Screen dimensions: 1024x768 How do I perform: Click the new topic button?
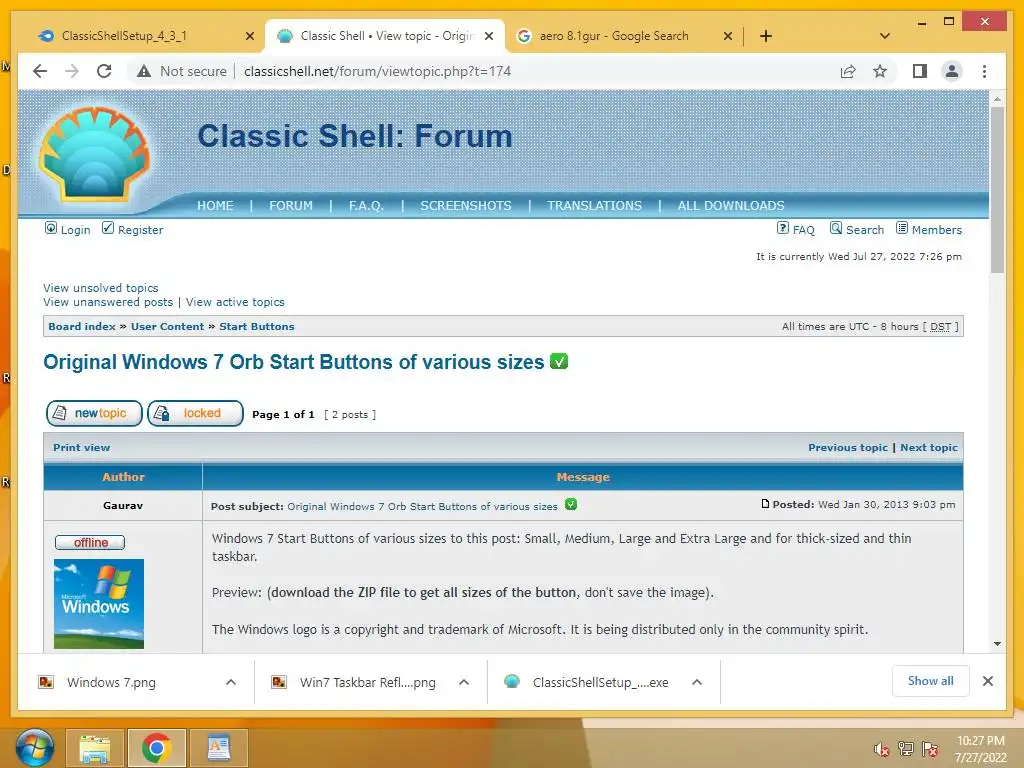click(x=94, y=413)
